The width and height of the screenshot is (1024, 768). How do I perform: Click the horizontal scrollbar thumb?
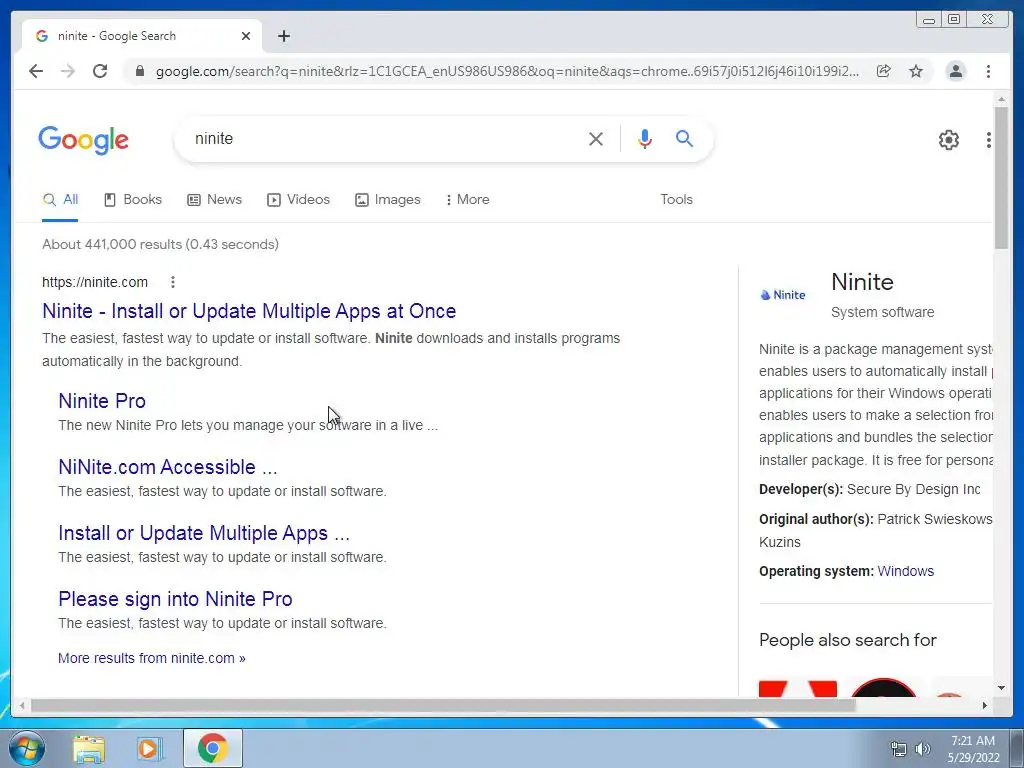pyautogui.click(x=443, y=705)
